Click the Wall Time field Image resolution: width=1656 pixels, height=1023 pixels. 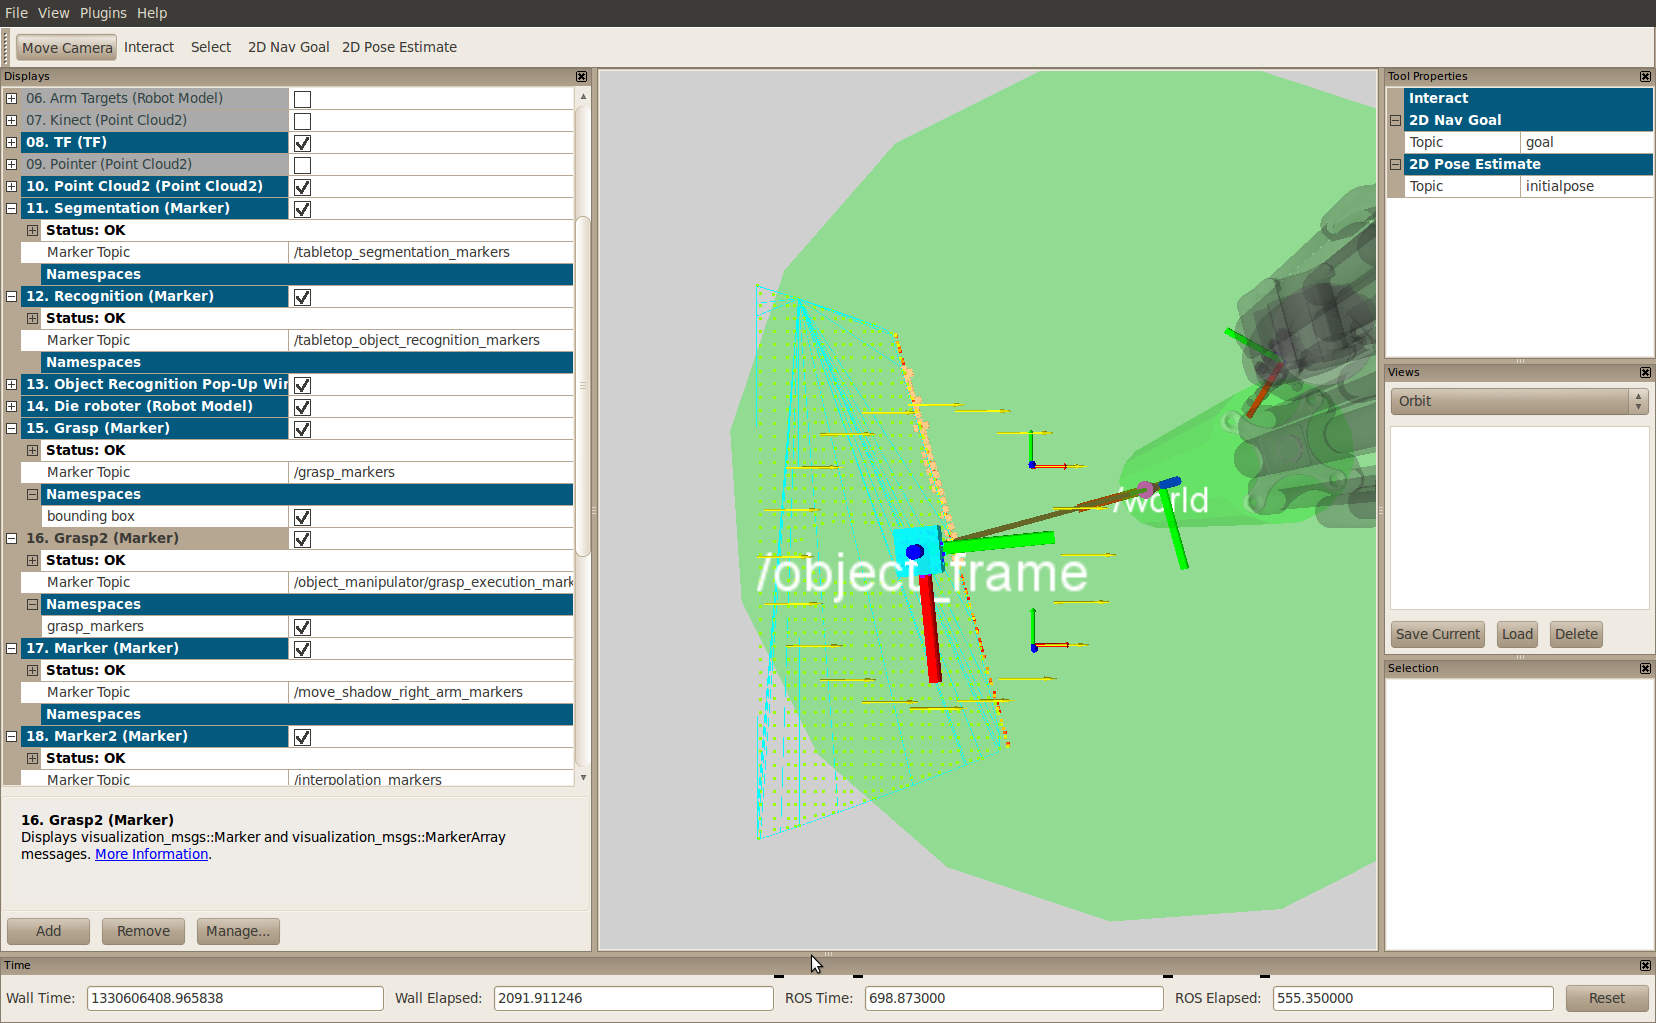tap(235, 998)
